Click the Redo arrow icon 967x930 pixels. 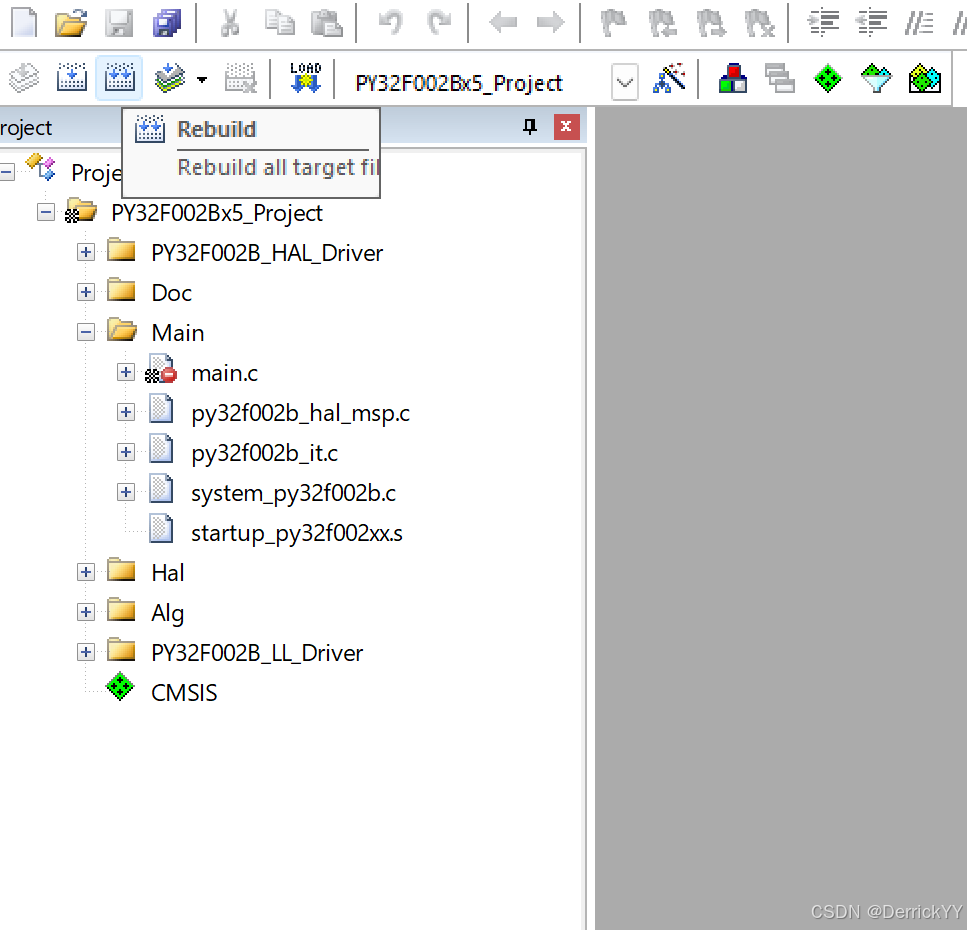pyautogui.click(x=438, y=23)
